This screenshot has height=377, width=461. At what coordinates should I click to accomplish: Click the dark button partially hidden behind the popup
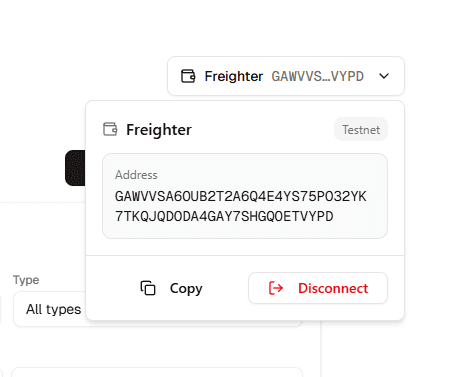point(75,168)
